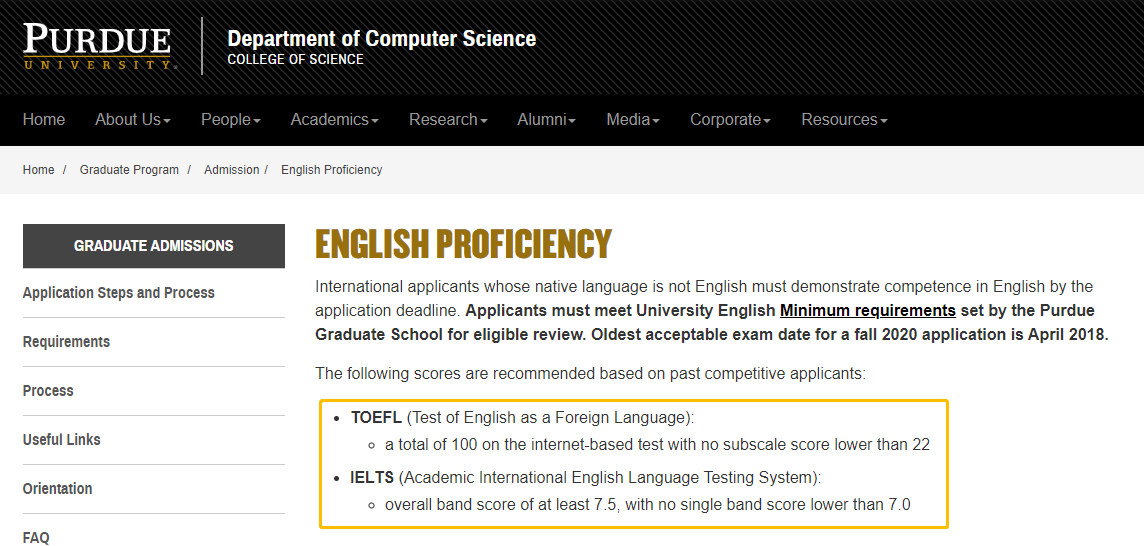
Task: Open the Research dropdown
Action: (x=447, y=119)
